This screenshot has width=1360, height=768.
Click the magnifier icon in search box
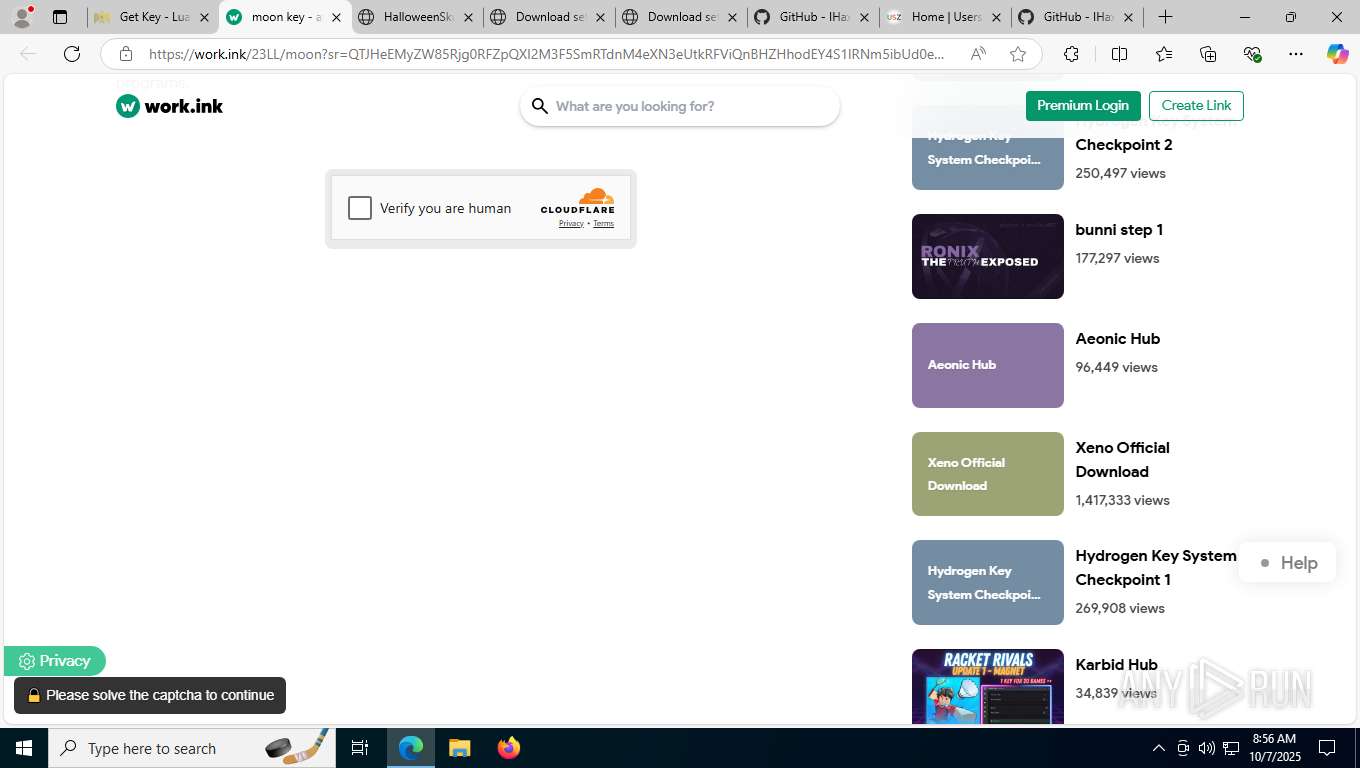pyautogui.click(x=540, y=106)
